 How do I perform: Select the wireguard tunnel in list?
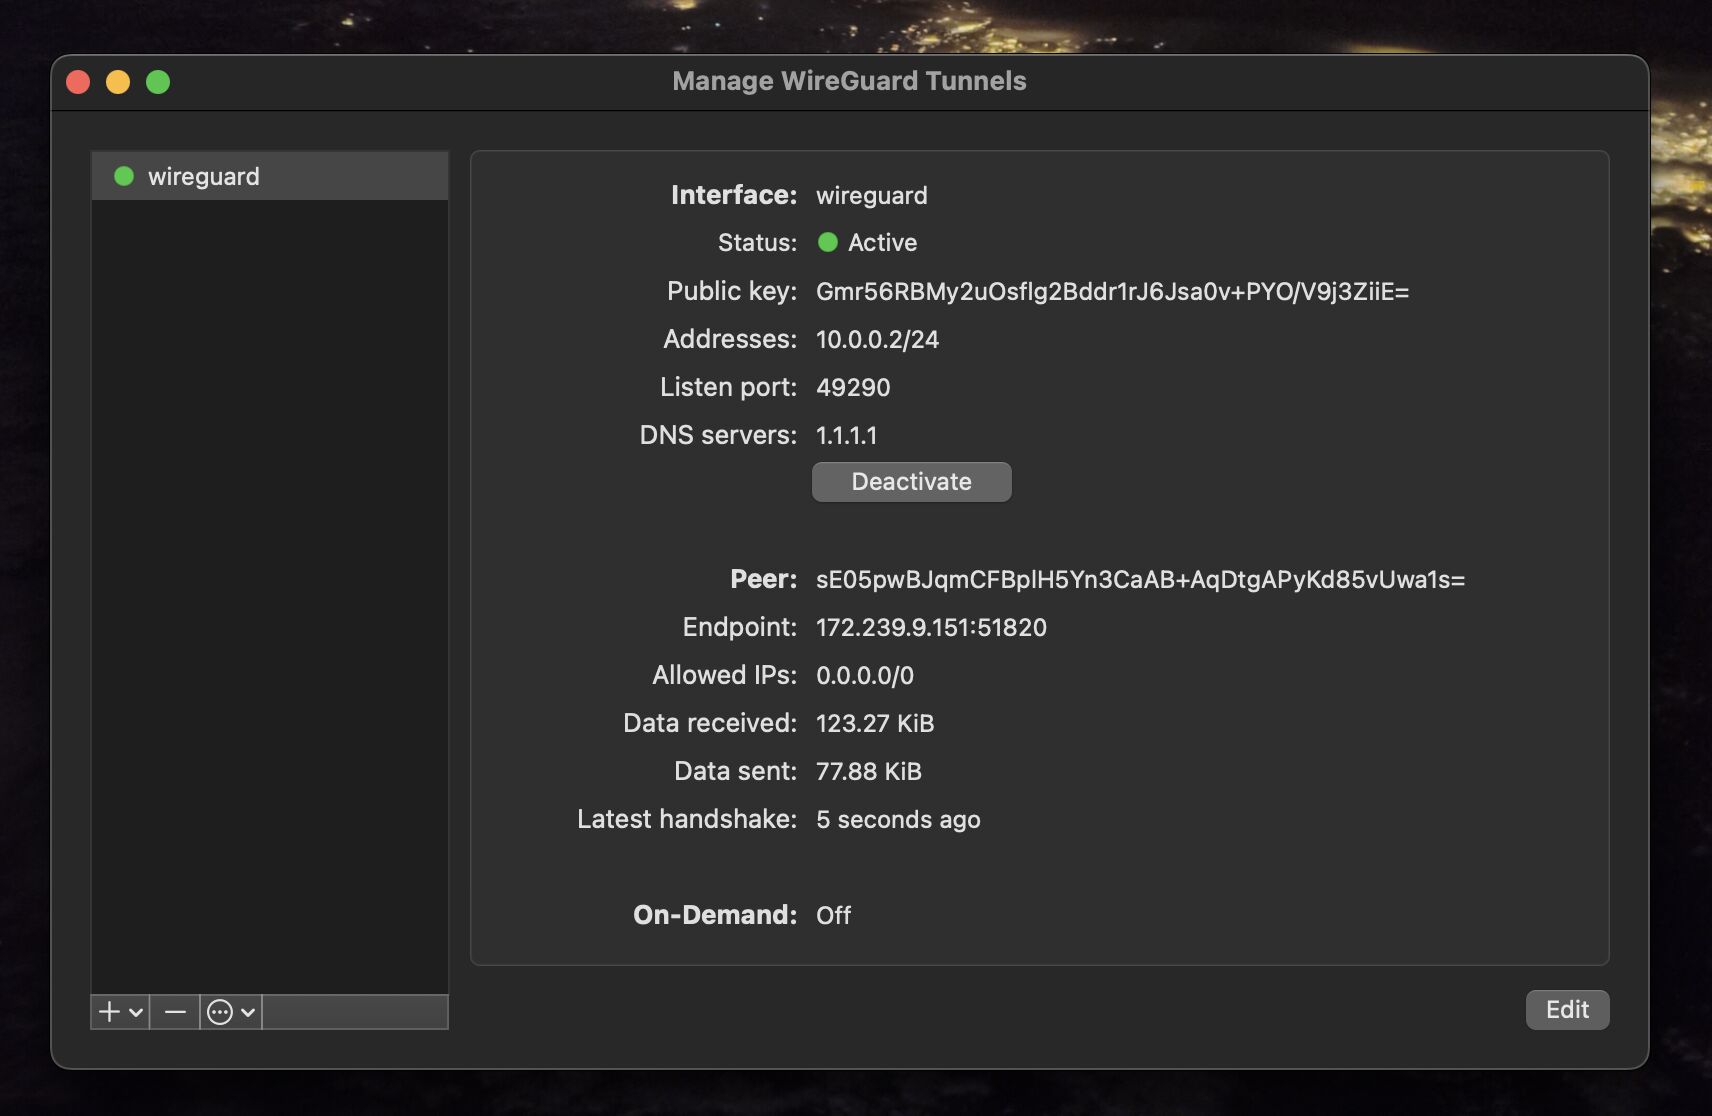pyautogui.click(x=204, y=176)
